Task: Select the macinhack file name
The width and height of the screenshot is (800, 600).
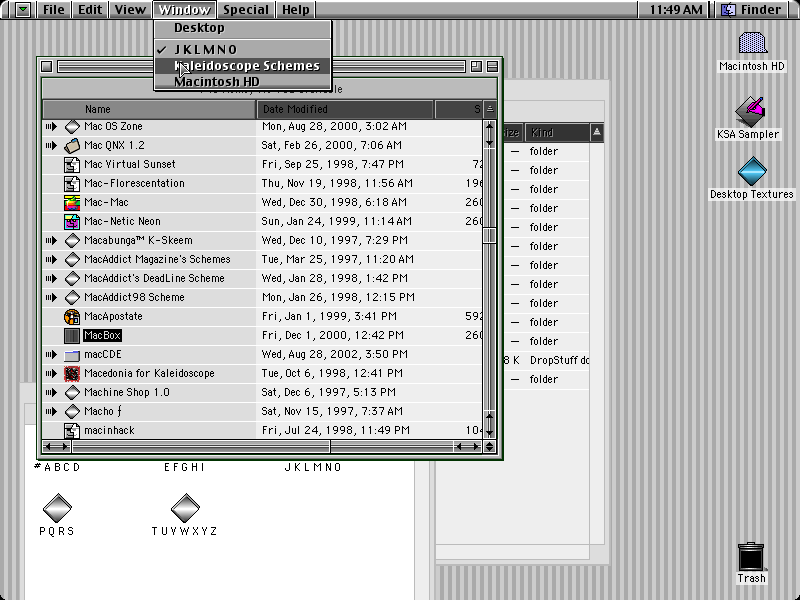Action: pyautogui.click(x=109, y=431)
